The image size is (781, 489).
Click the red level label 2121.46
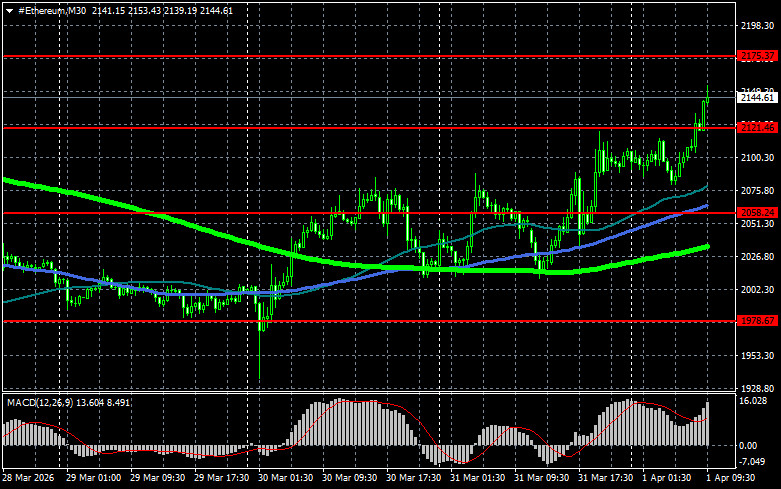click(757, 128)
